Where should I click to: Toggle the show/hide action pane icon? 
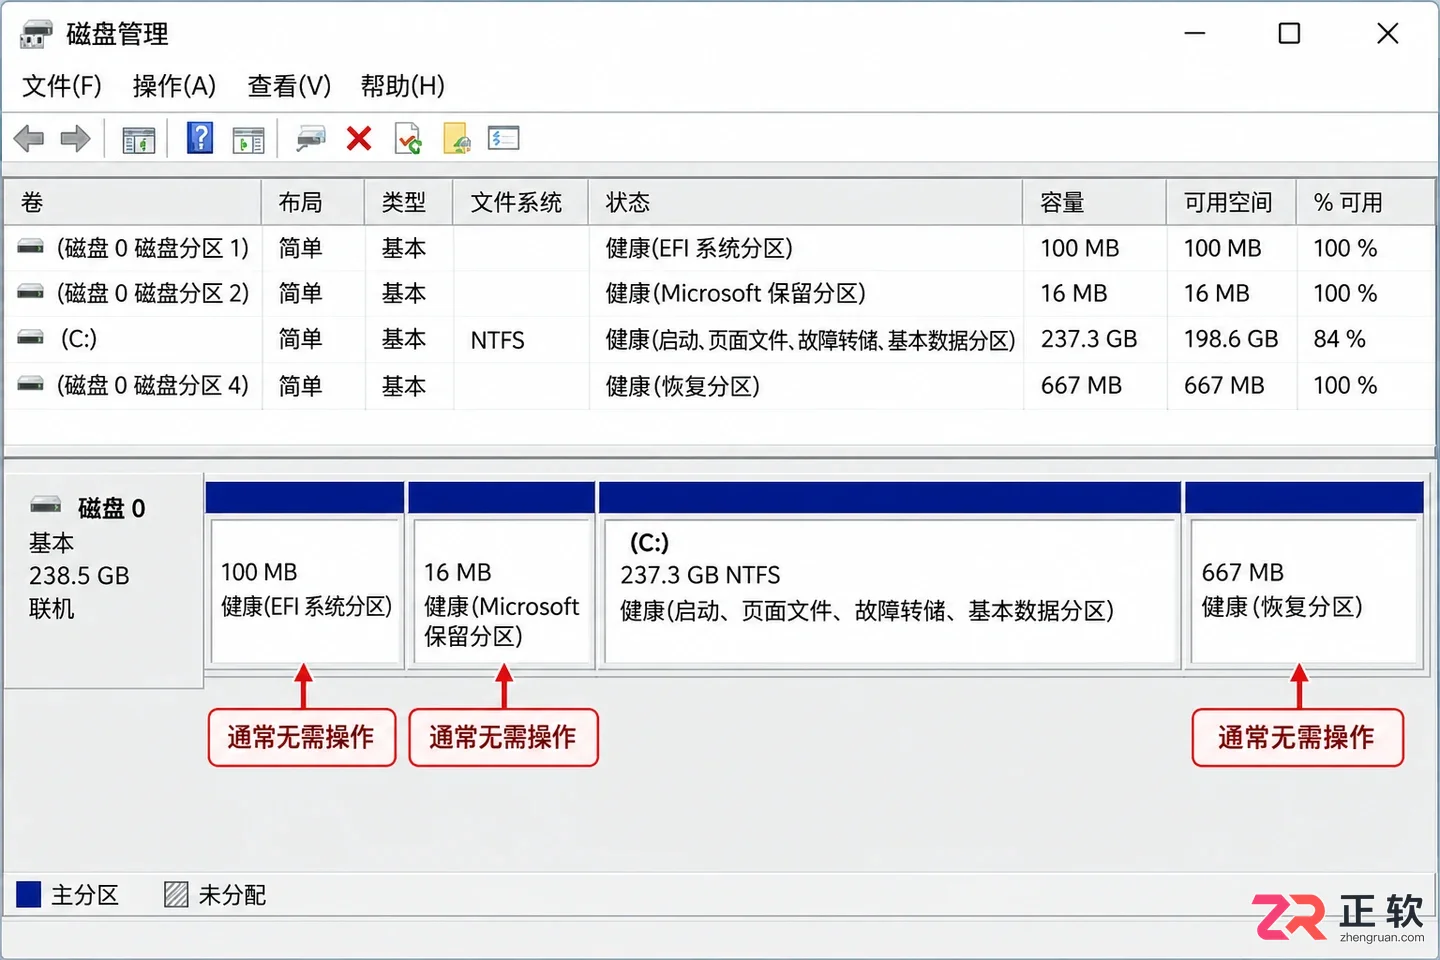[248, 140]
